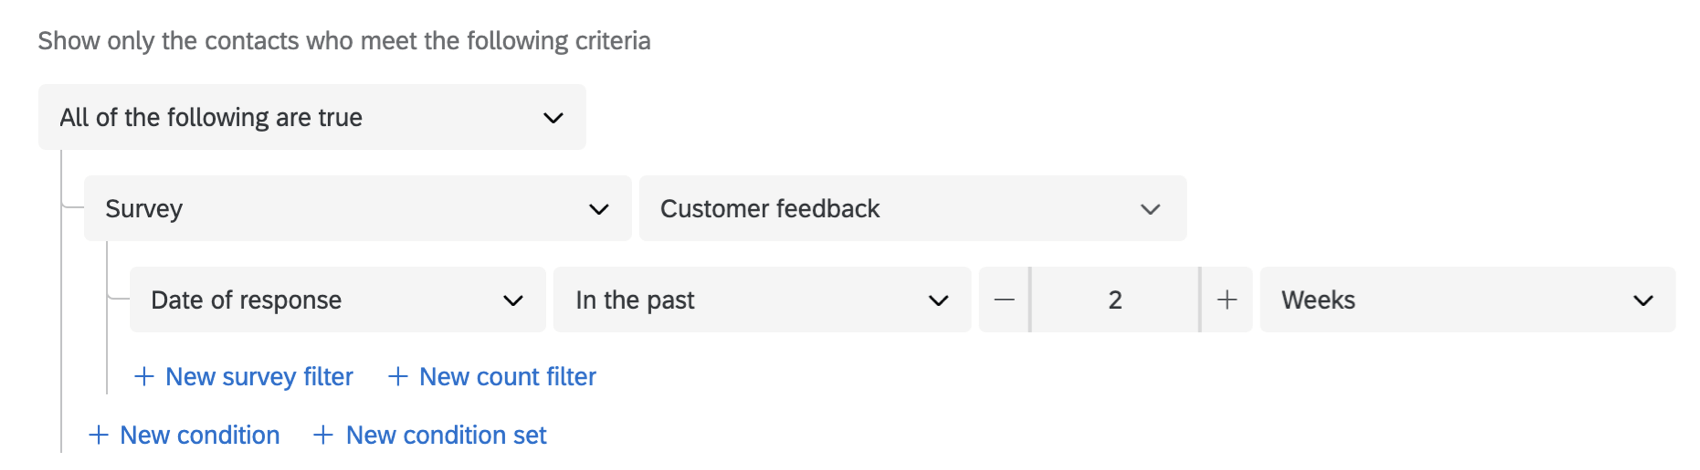Add a New condition

pyautogui.click(x=199, y=435)
